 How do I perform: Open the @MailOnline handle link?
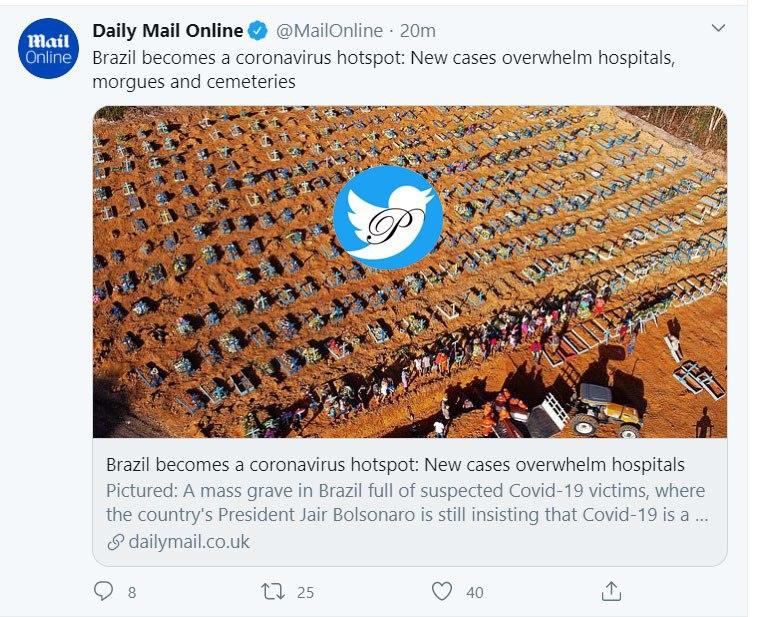(x=329, y=31)
